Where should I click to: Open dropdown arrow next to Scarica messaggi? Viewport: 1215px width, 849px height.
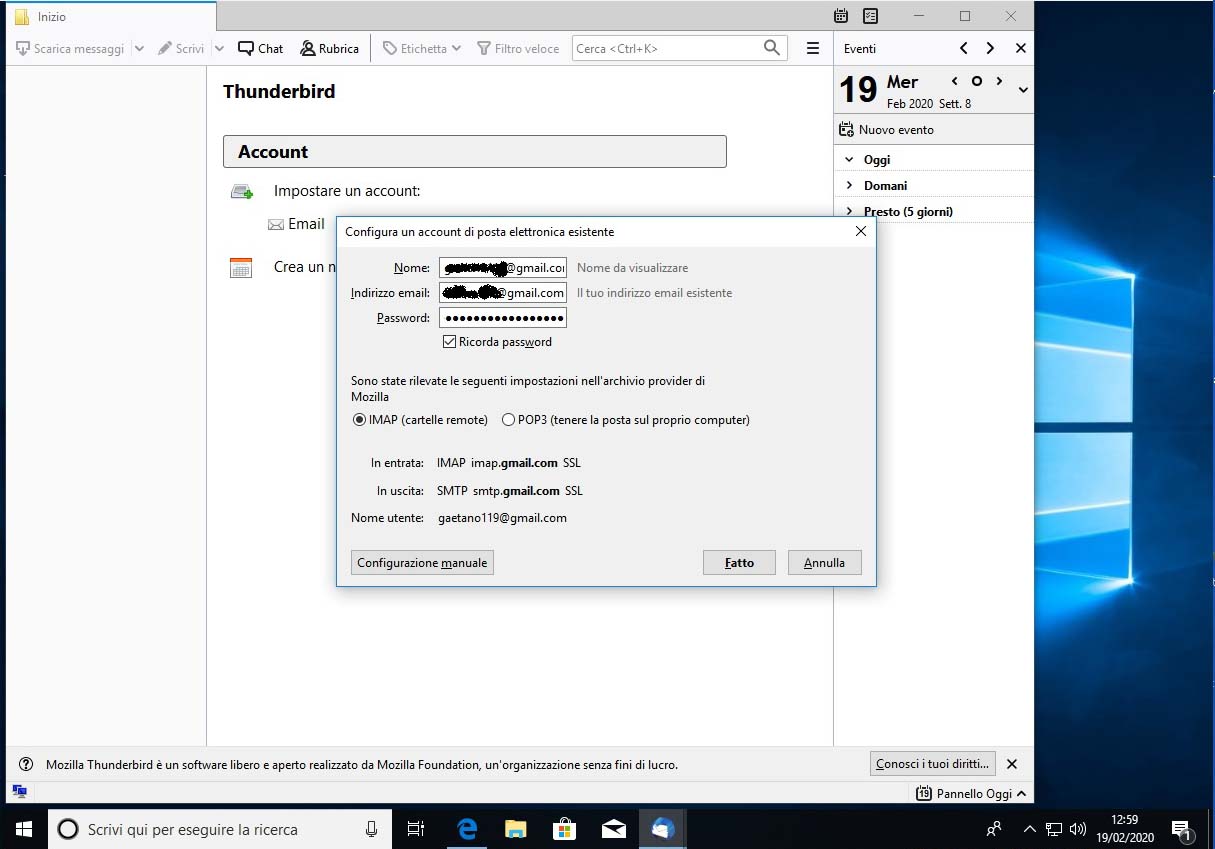click(139, 48)
